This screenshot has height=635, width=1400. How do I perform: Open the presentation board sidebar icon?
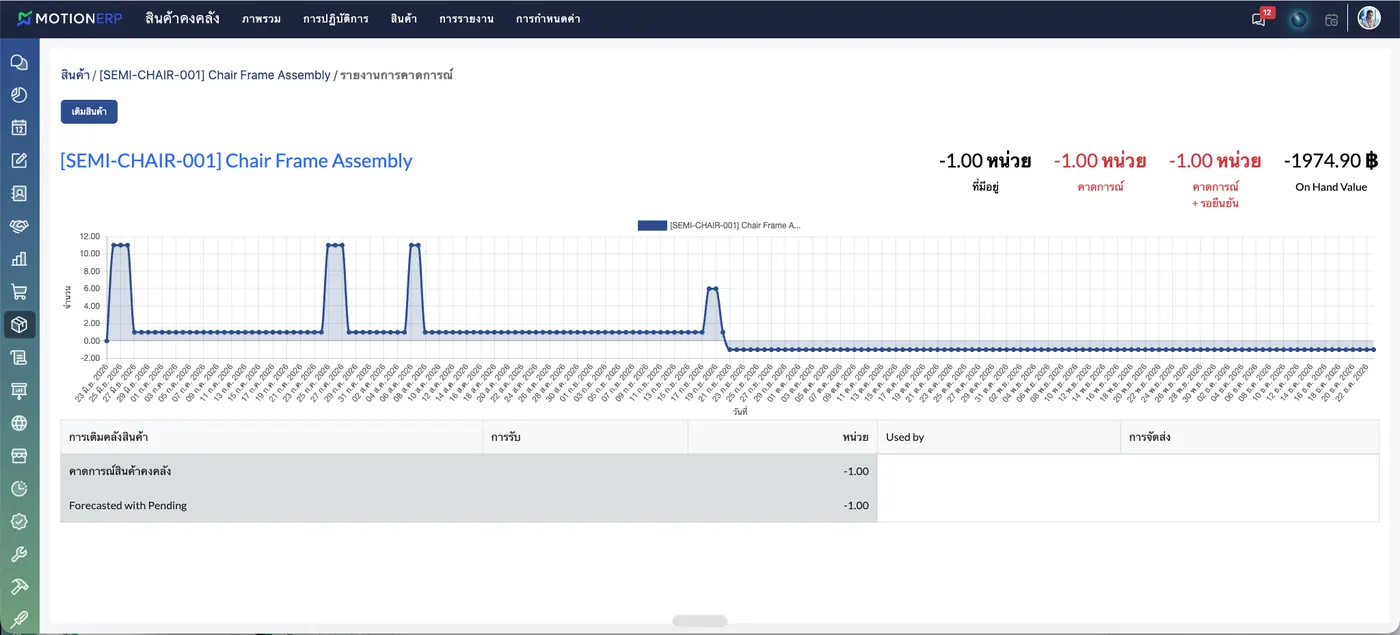coord(19,390)
